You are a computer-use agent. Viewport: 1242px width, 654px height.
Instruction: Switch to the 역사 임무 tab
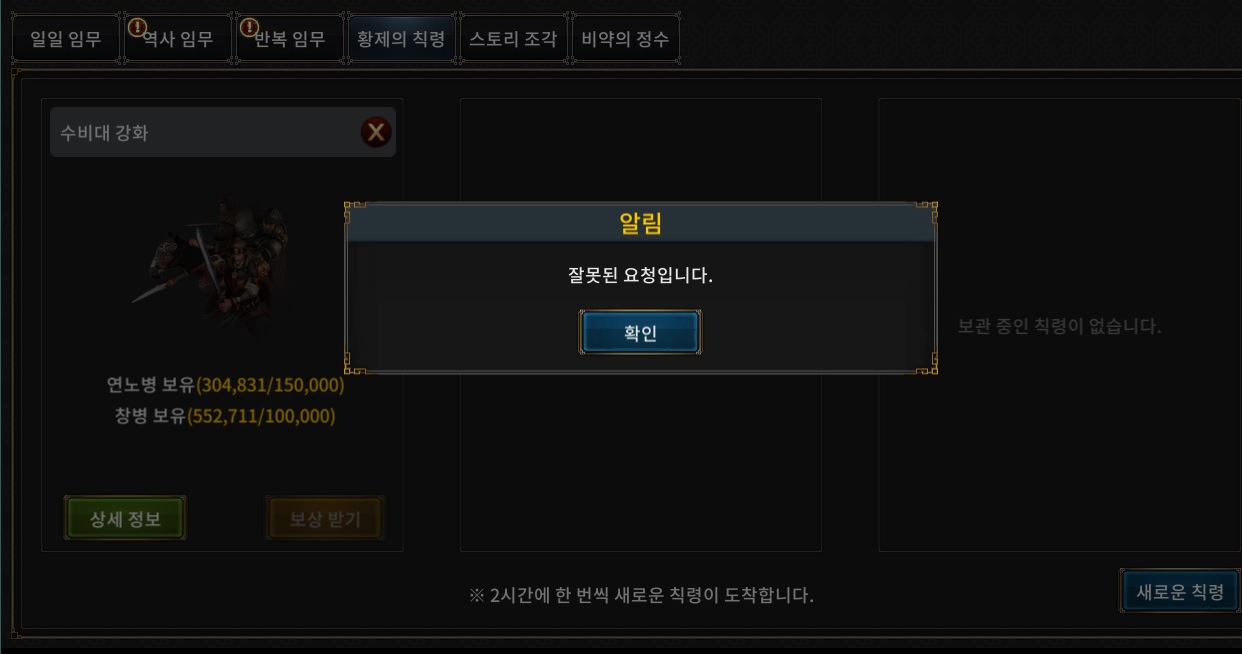click(x=178, y=40)
